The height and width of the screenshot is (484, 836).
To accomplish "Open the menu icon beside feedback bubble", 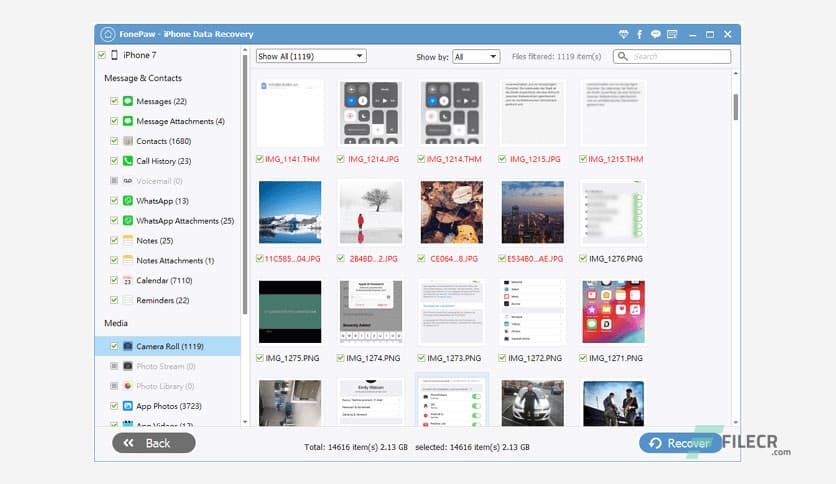I will coord(672,34).
